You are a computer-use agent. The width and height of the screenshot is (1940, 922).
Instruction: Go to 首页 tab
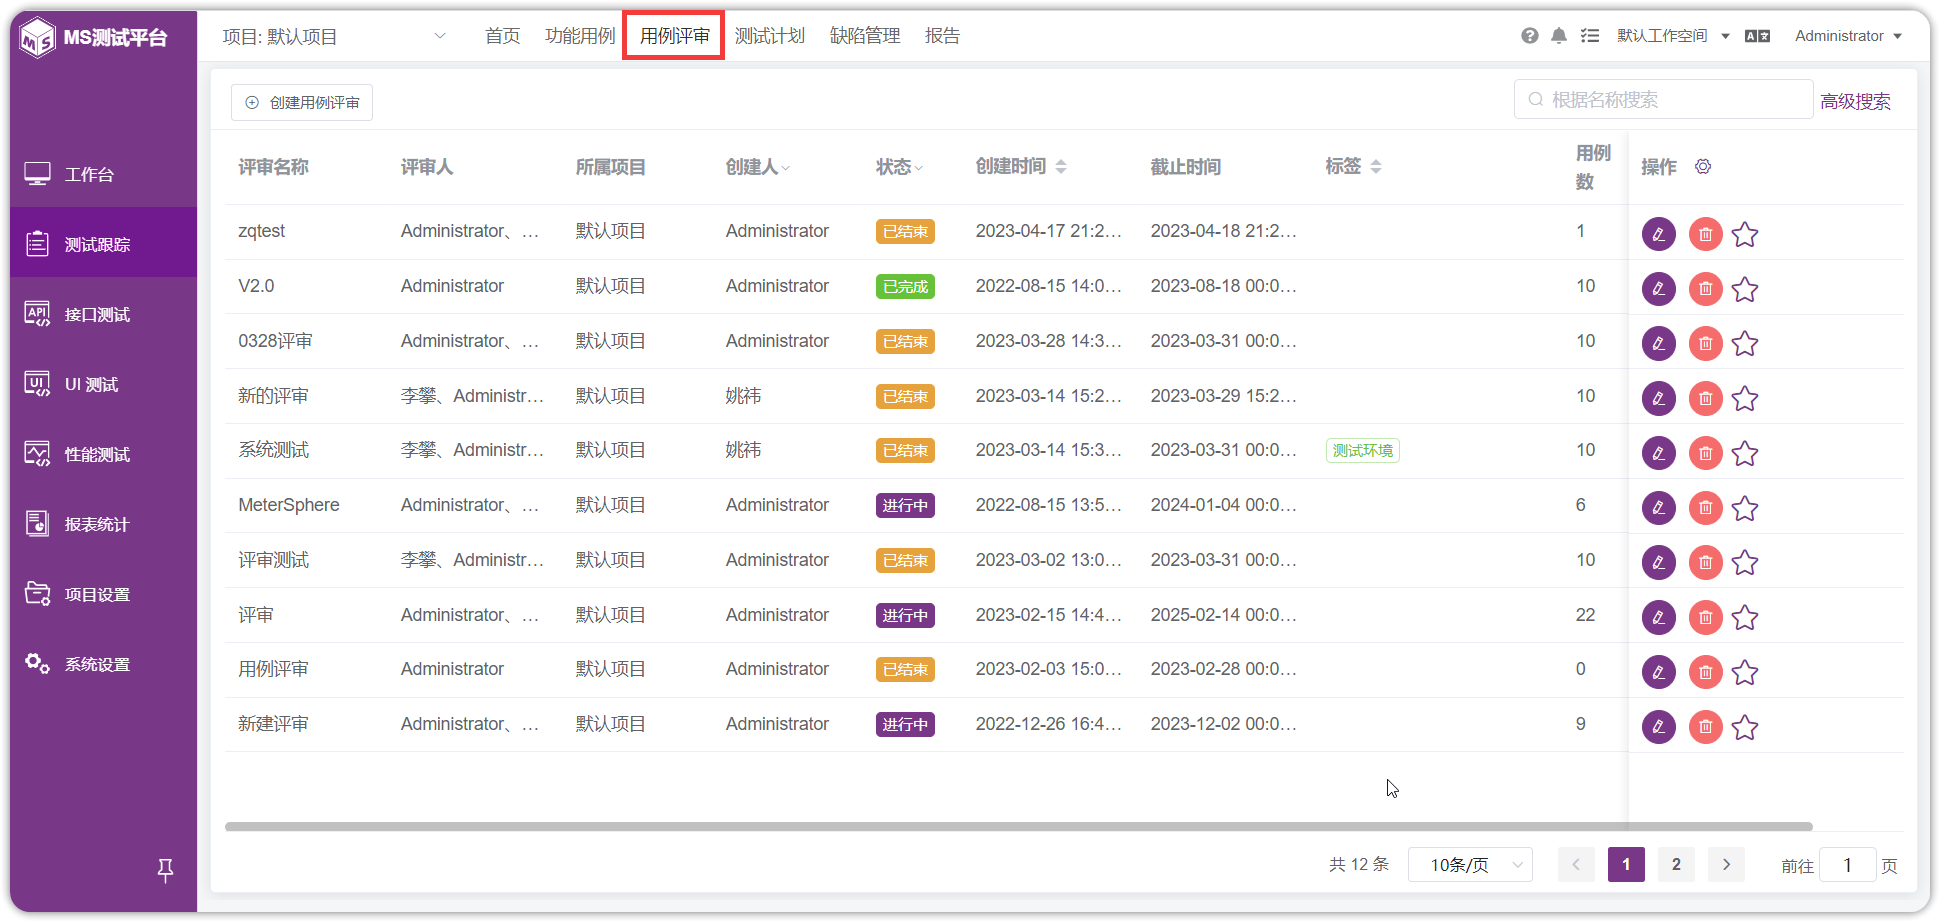pos(502,36)
